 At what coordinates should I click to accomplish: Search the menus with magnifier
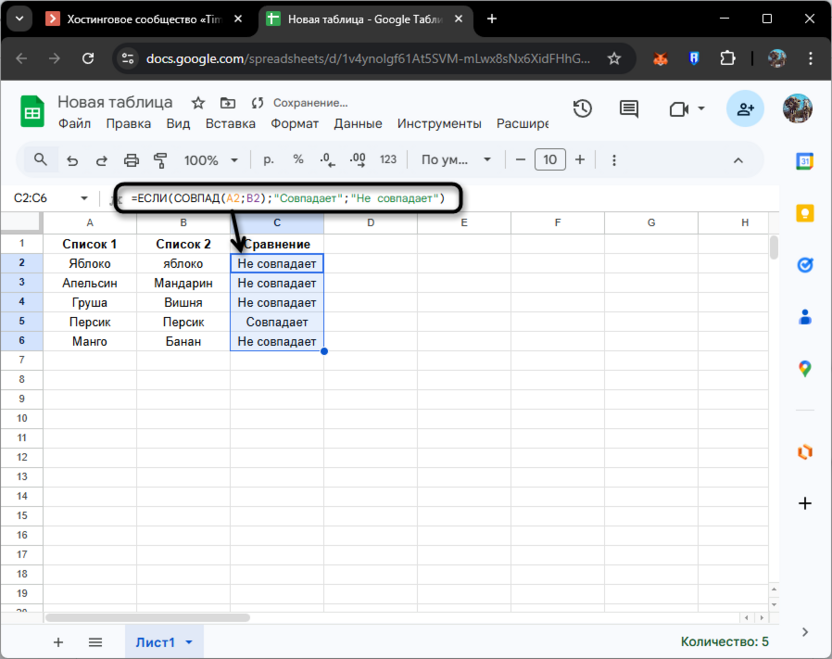tap(40, 160)
